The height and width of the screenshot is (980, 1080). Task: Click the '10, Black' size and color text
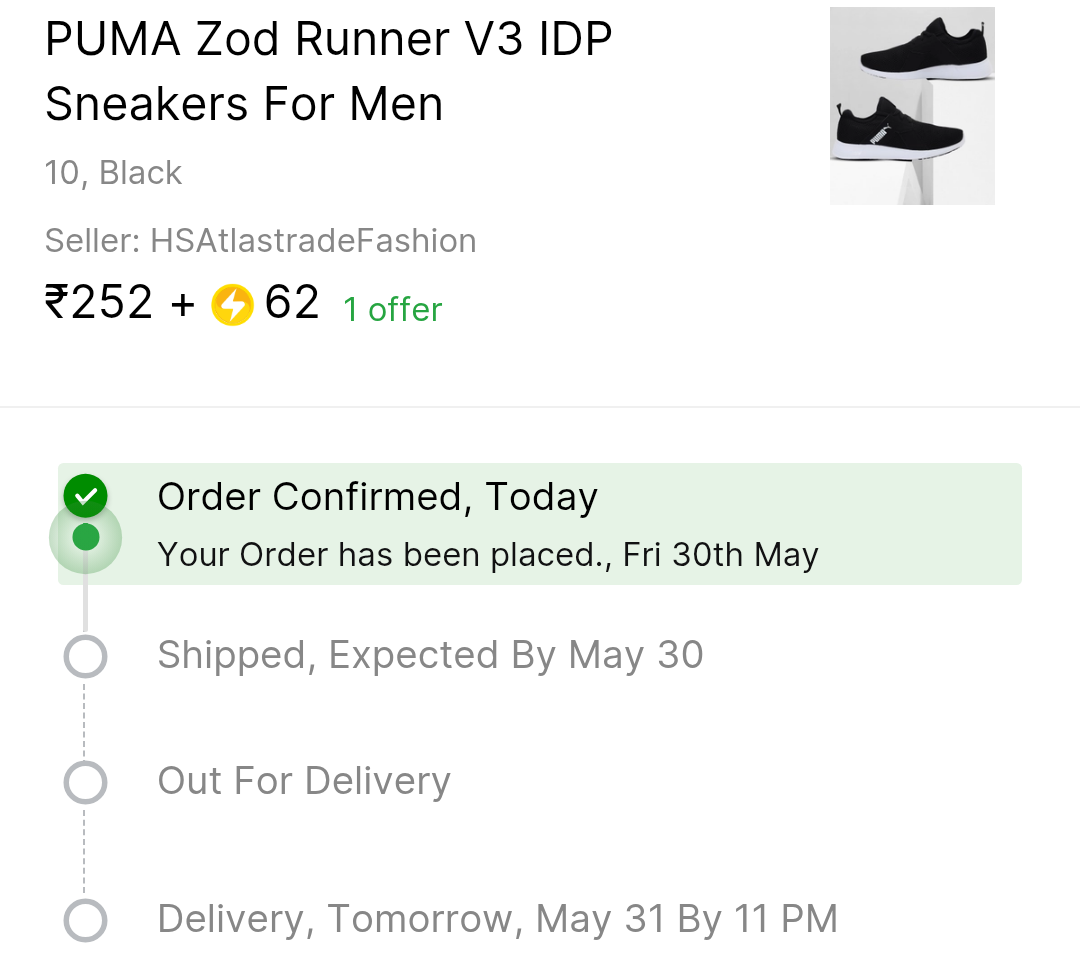[x=113, y=173]
